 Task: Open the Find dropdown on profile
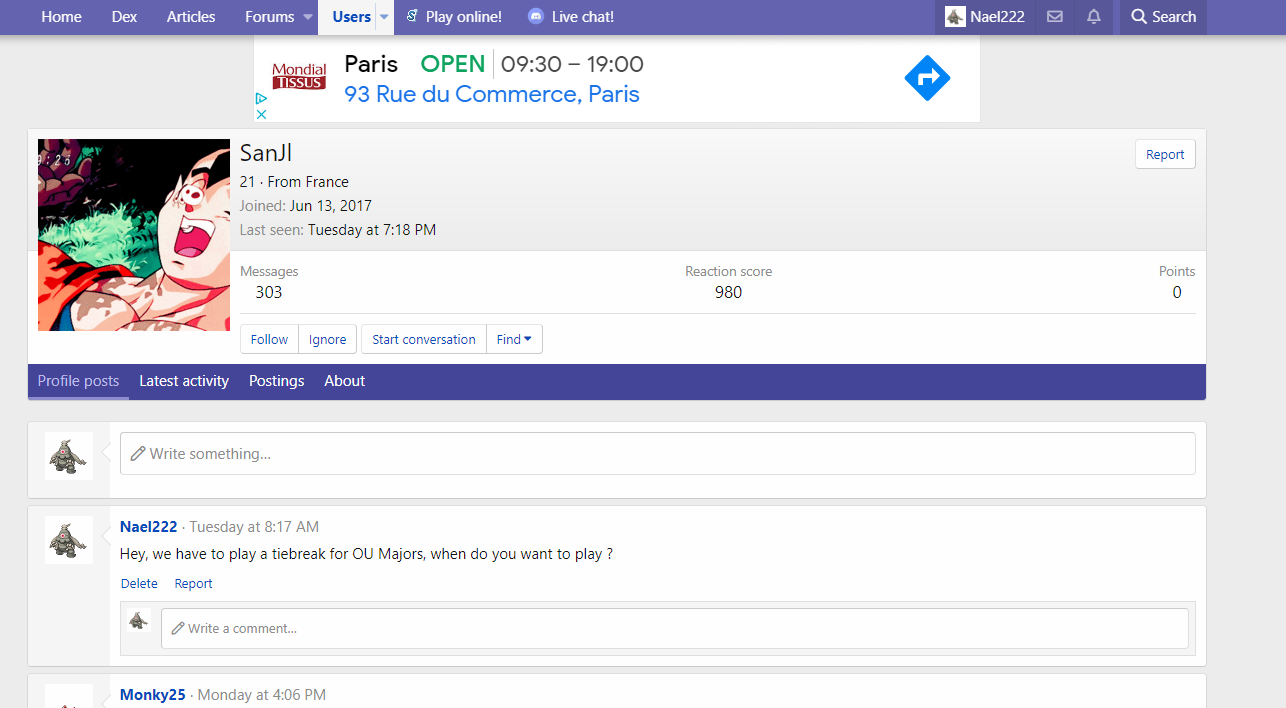pyautogui.click(x=514, y=339)
